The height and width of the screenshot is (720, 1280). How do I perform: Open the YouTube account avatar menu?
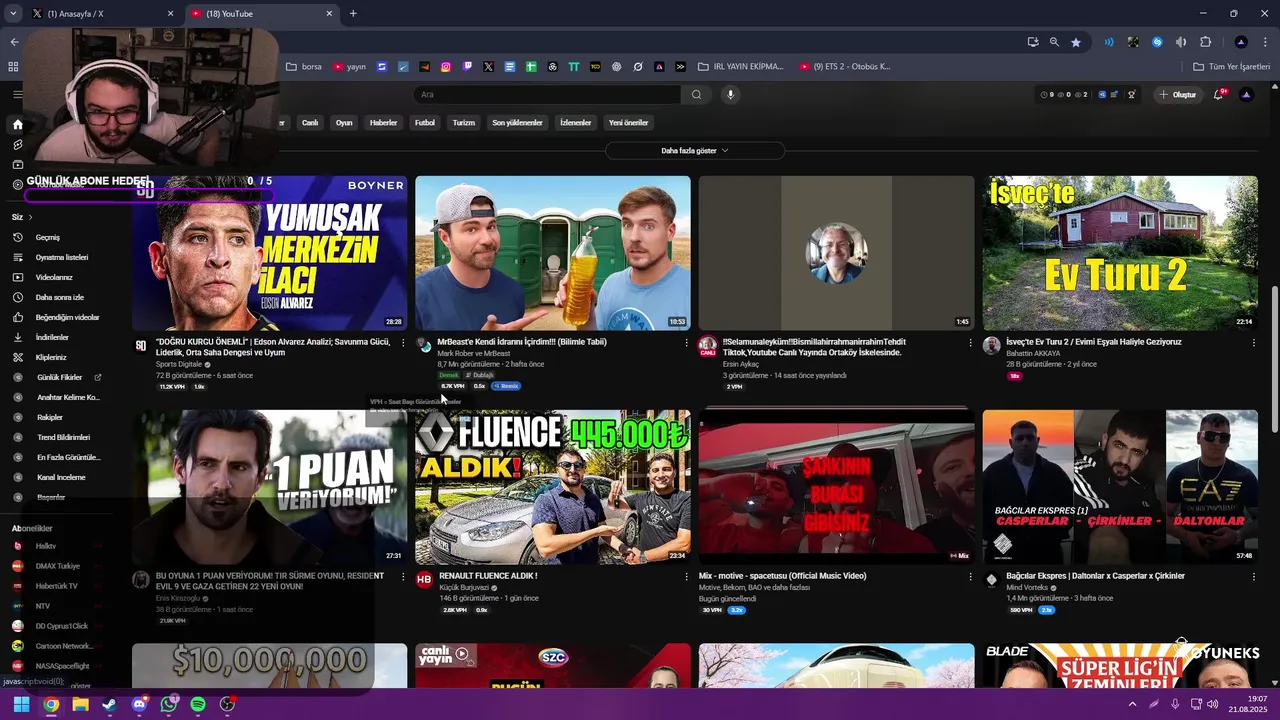[1246, 94]
